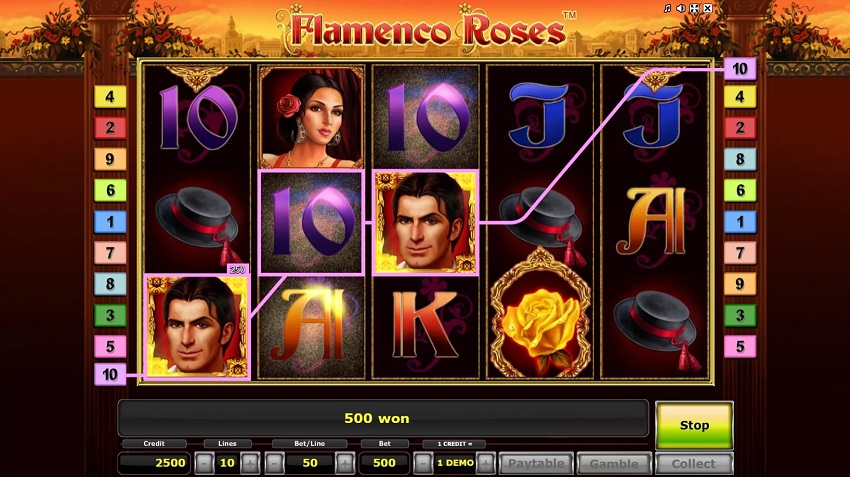Select red payline 2 marker on left

(110, 128)
